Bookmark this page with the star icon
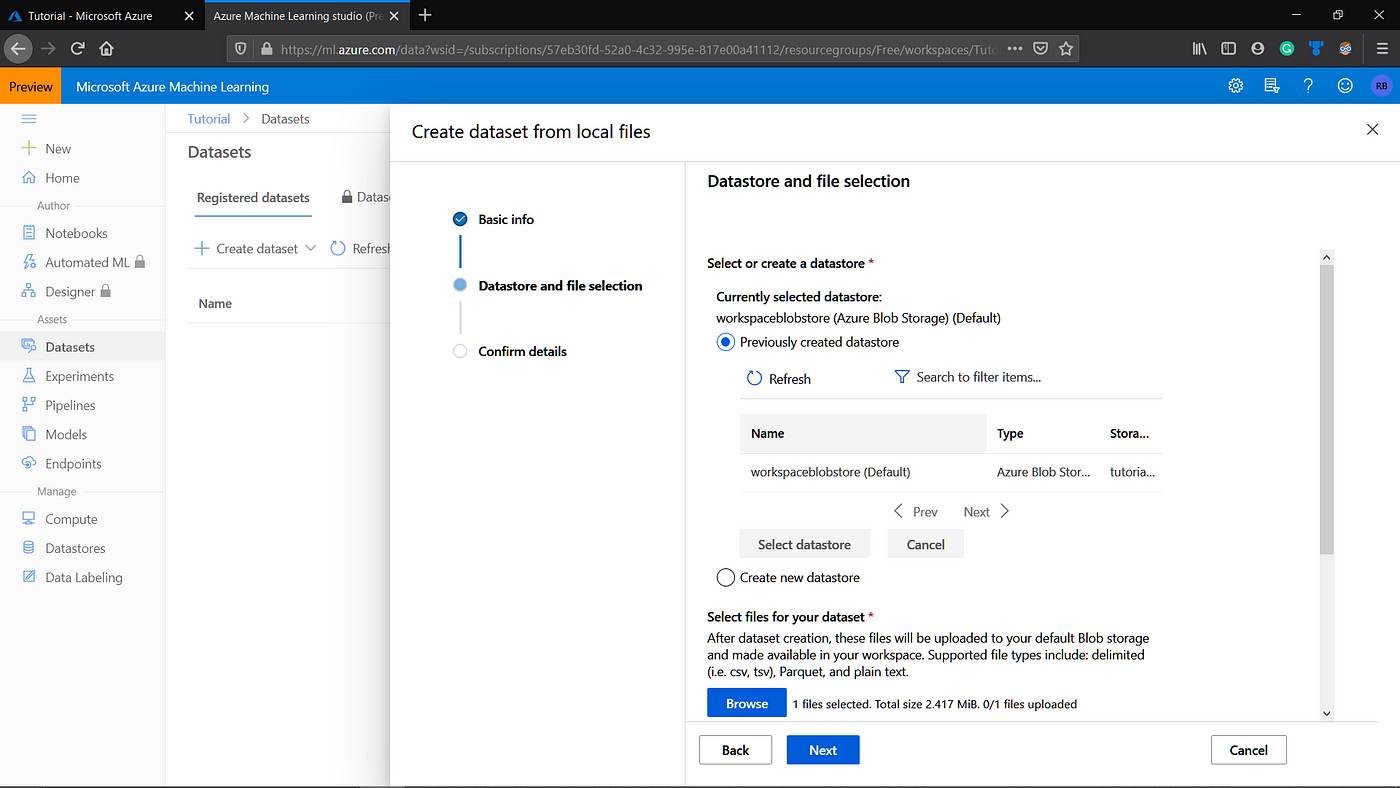 click(1066, 48)
